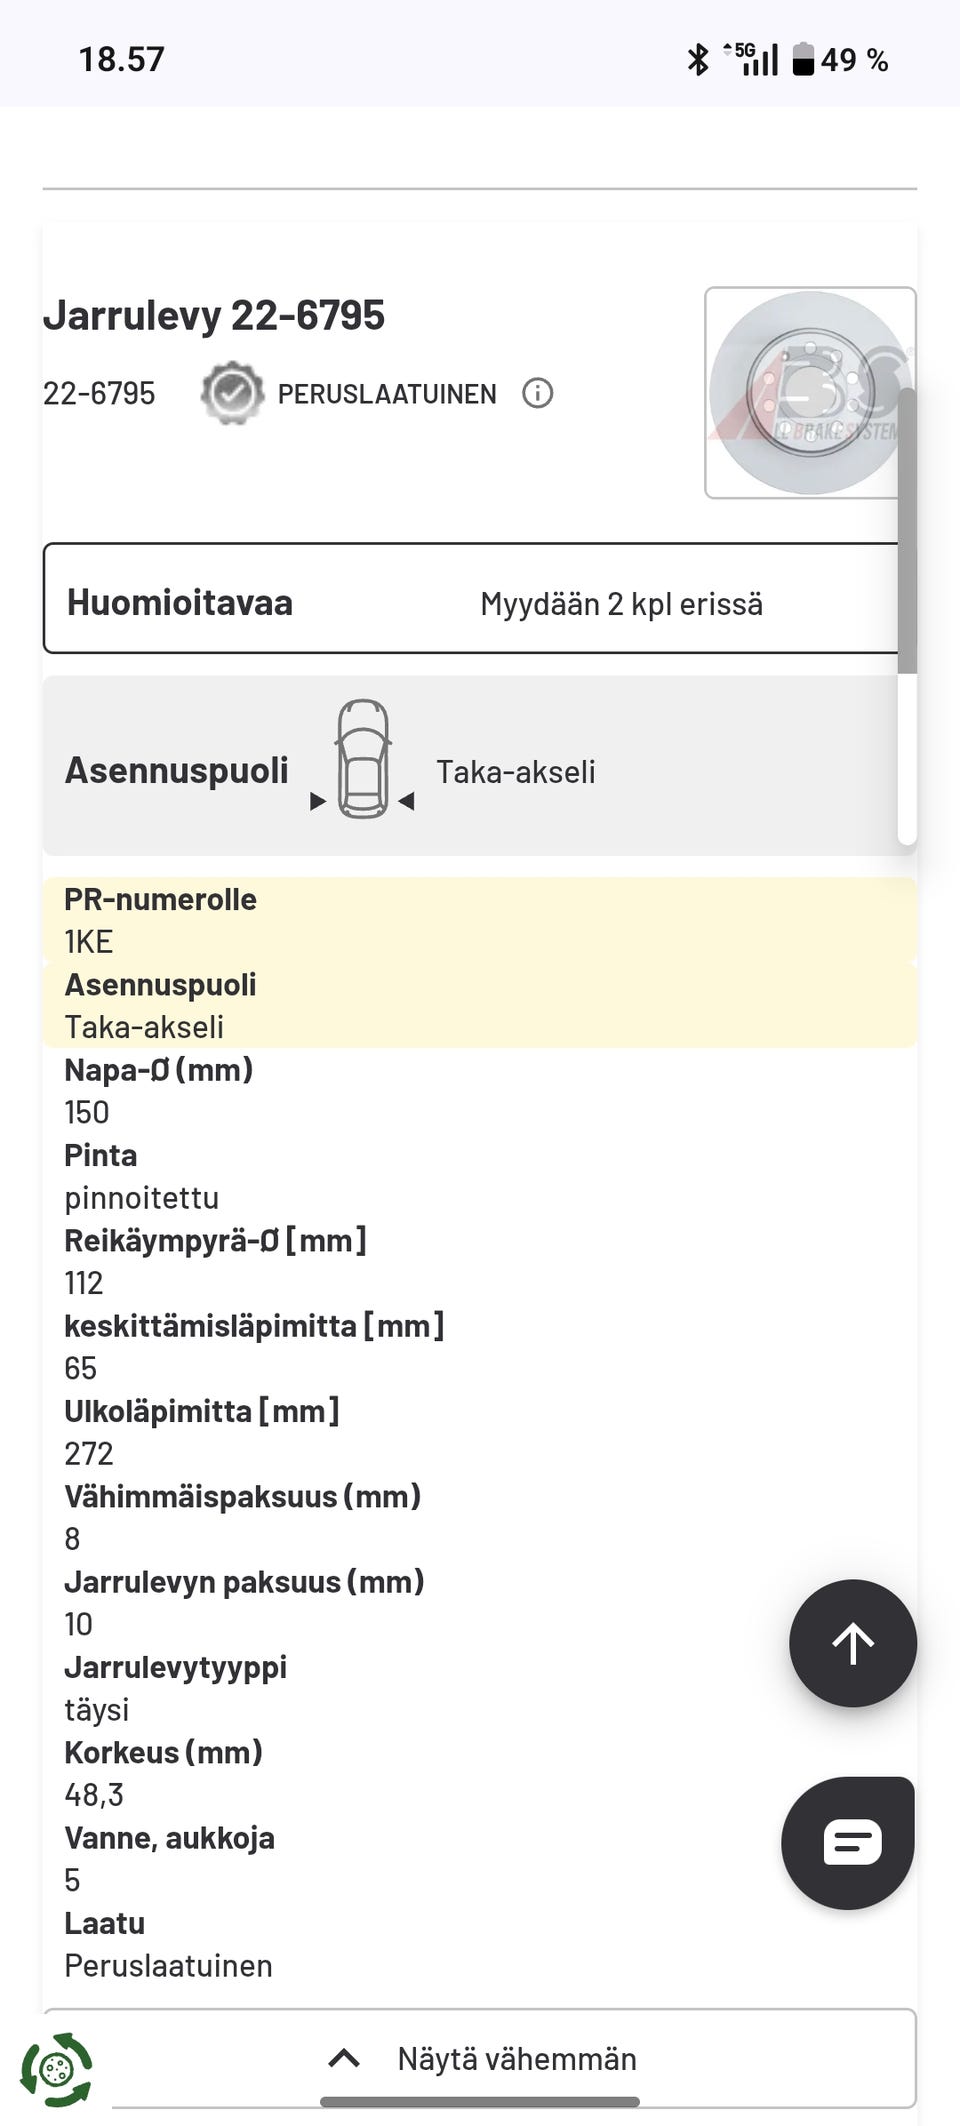Tap the right arrow beside the car diagram

click(406, 800)
